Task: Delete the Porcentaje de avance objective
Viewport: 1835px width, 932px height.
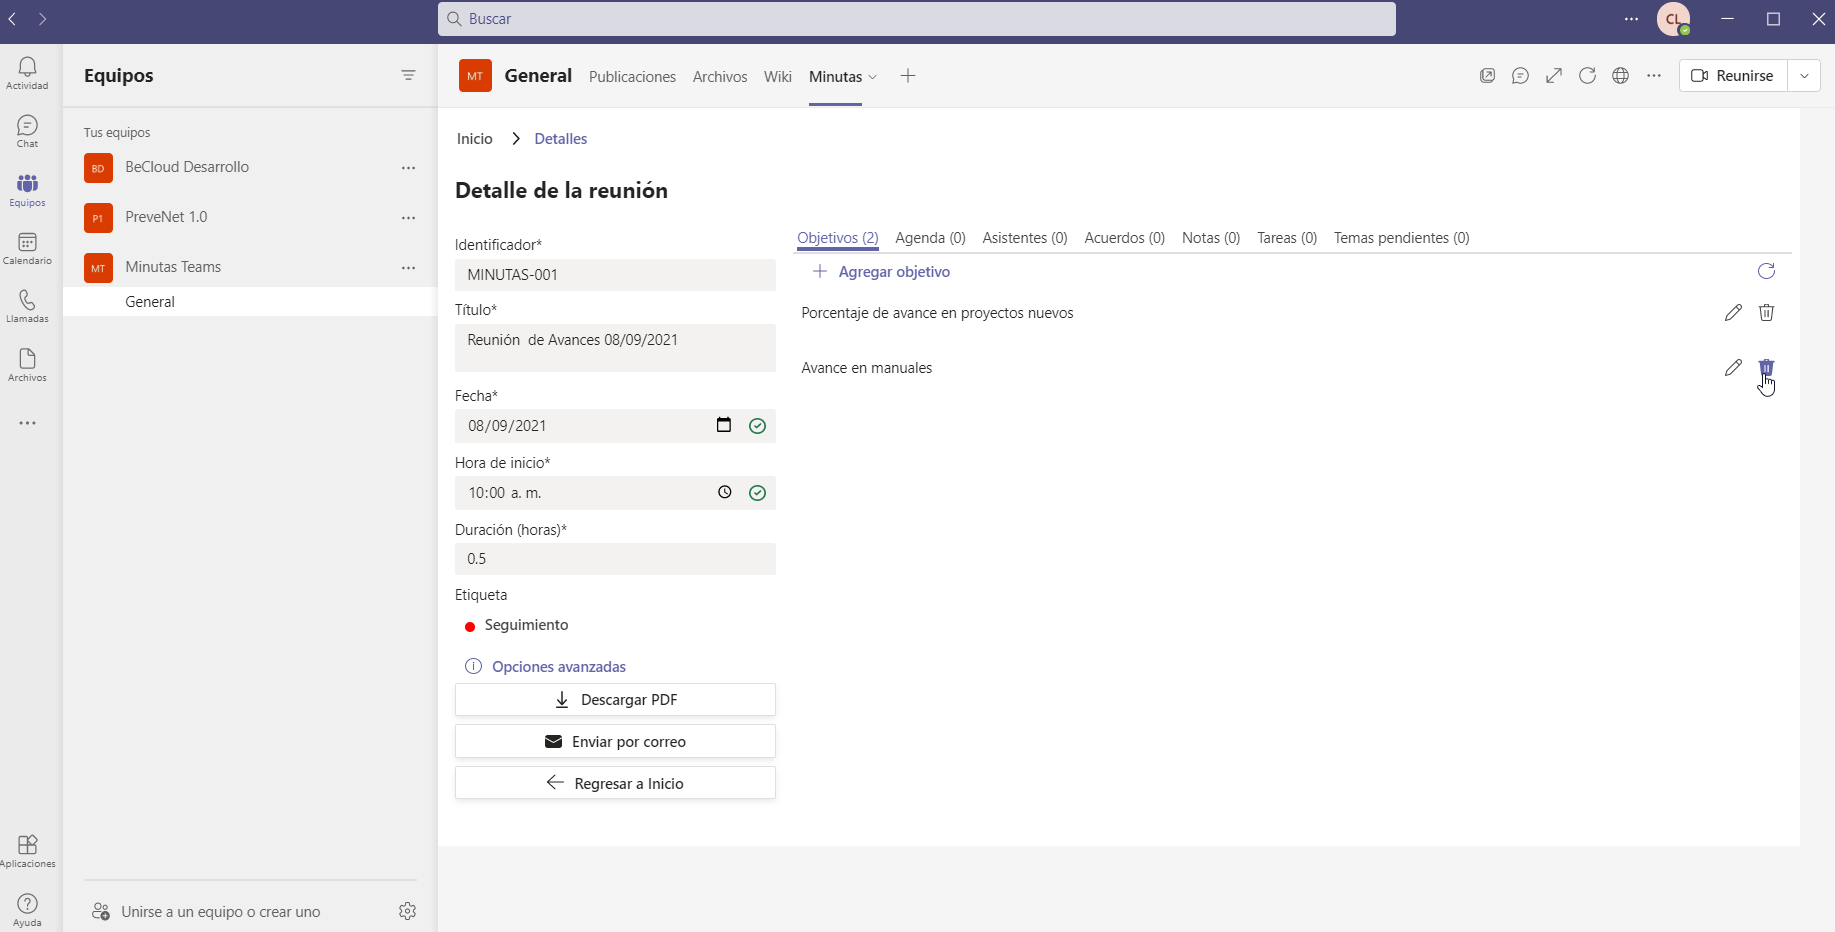Action: pyautogui.click(x=1766, y=313)
